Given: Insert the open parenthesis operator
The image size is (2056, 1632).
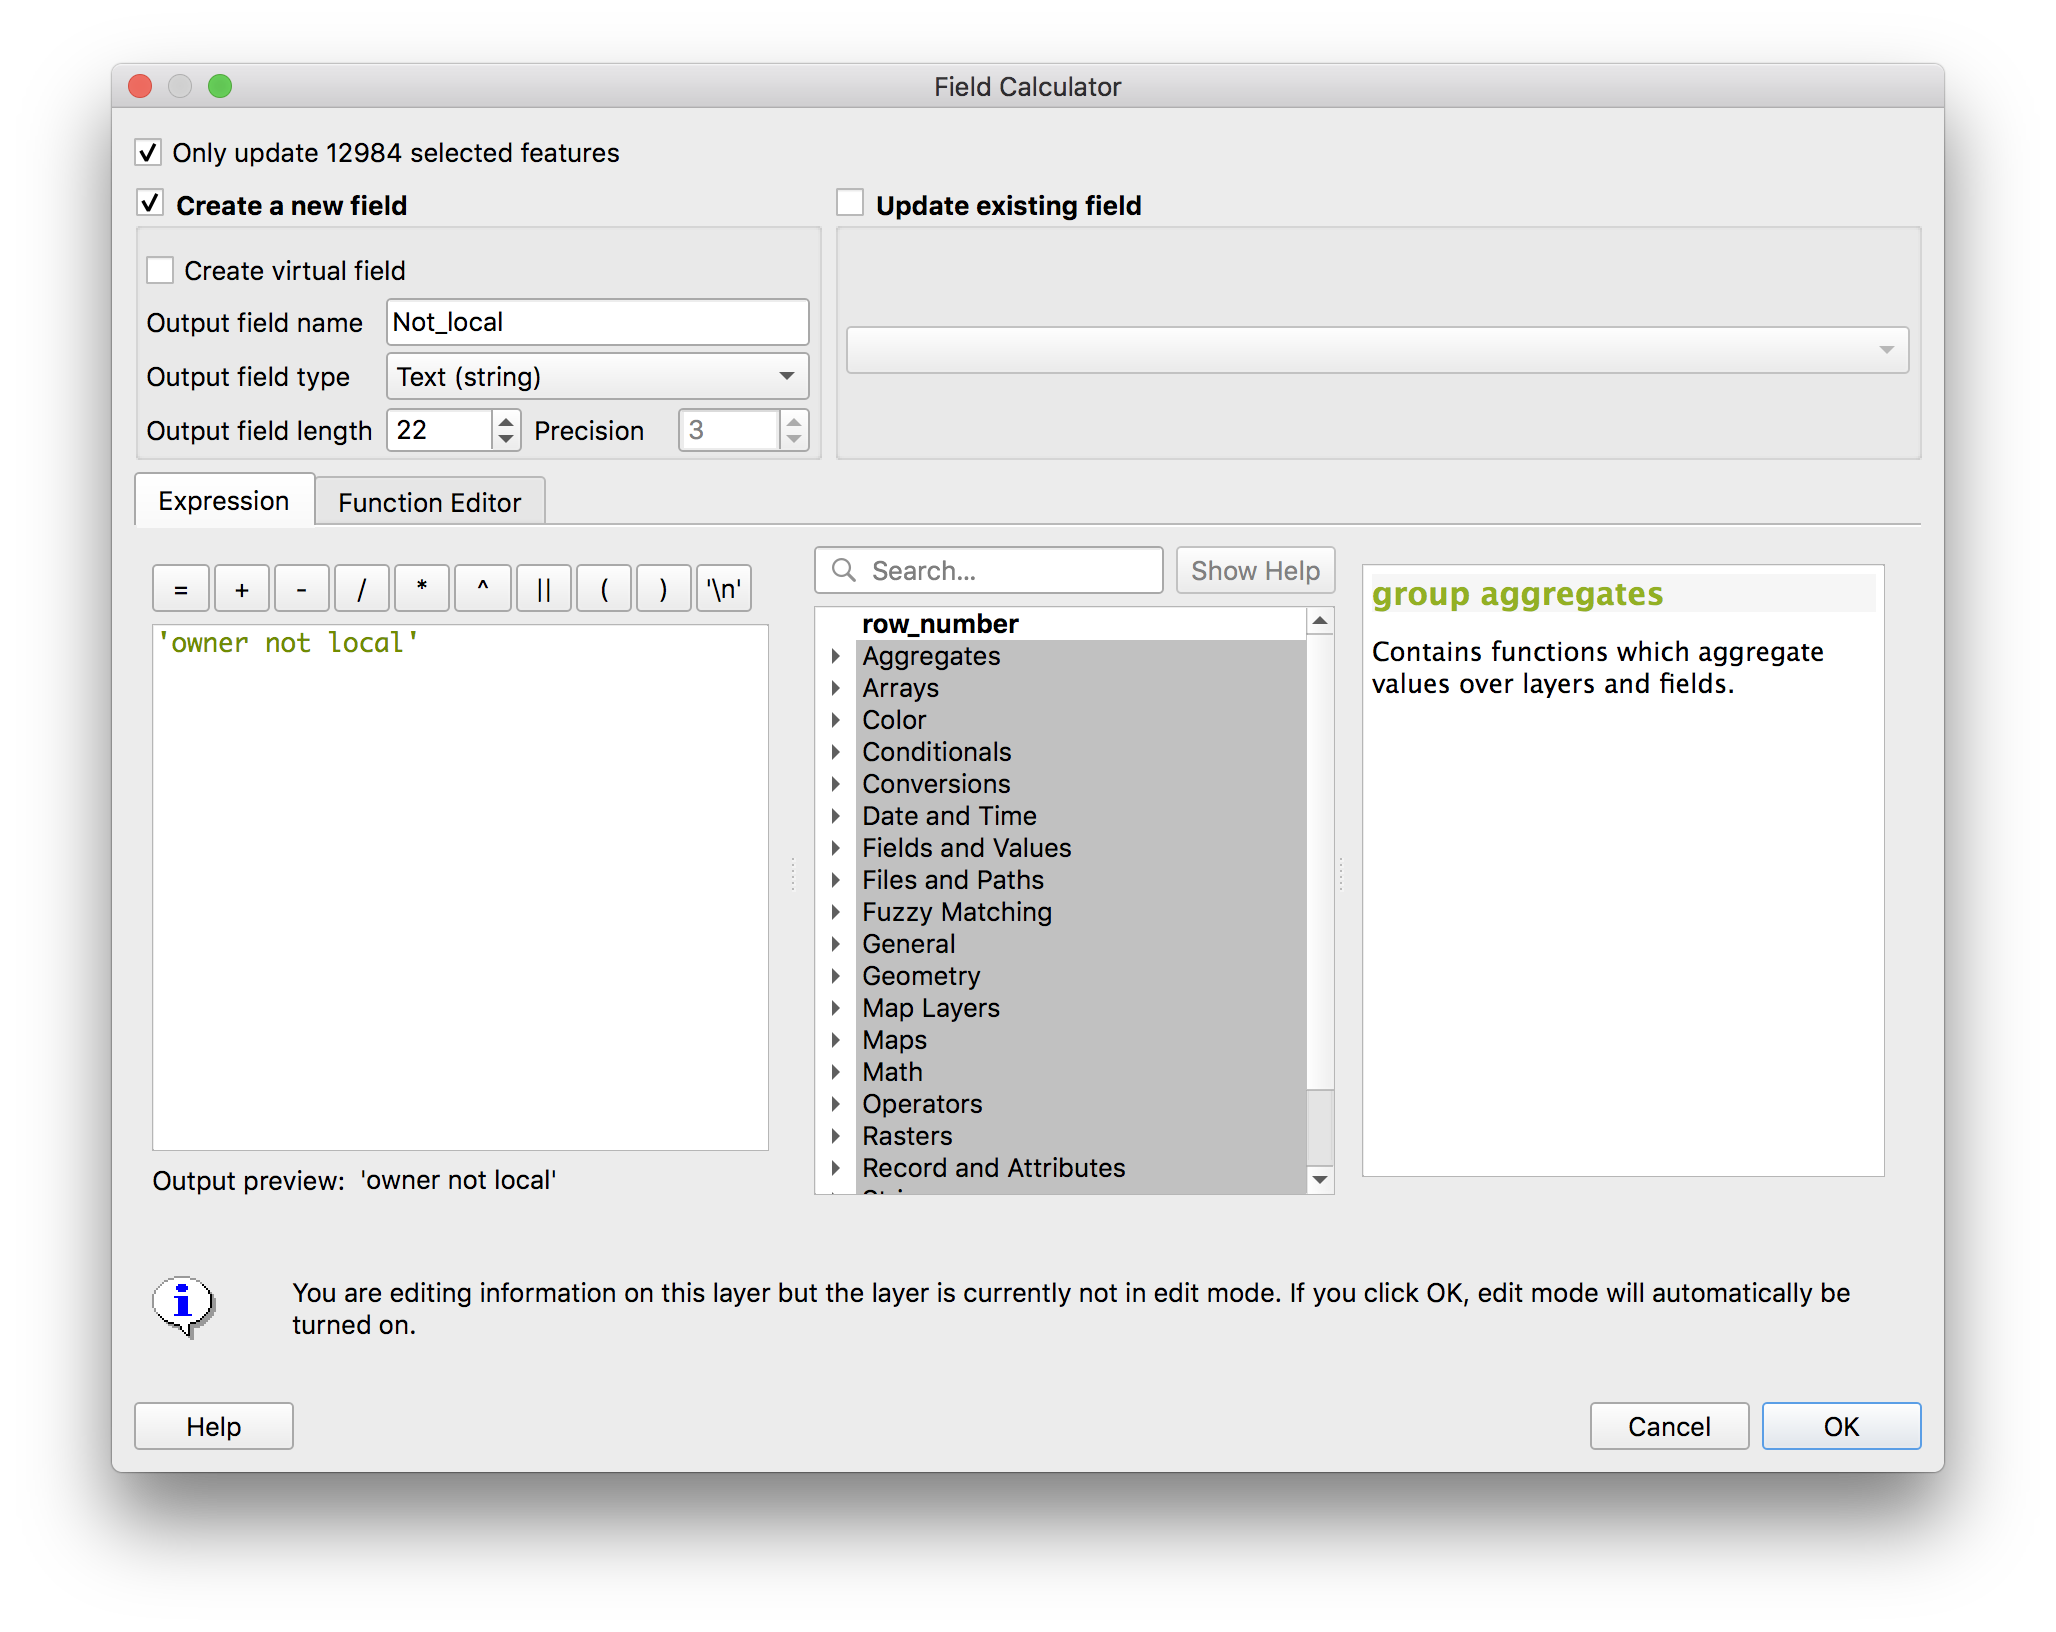Looking at the screenshot, I should tap(603, 589).
